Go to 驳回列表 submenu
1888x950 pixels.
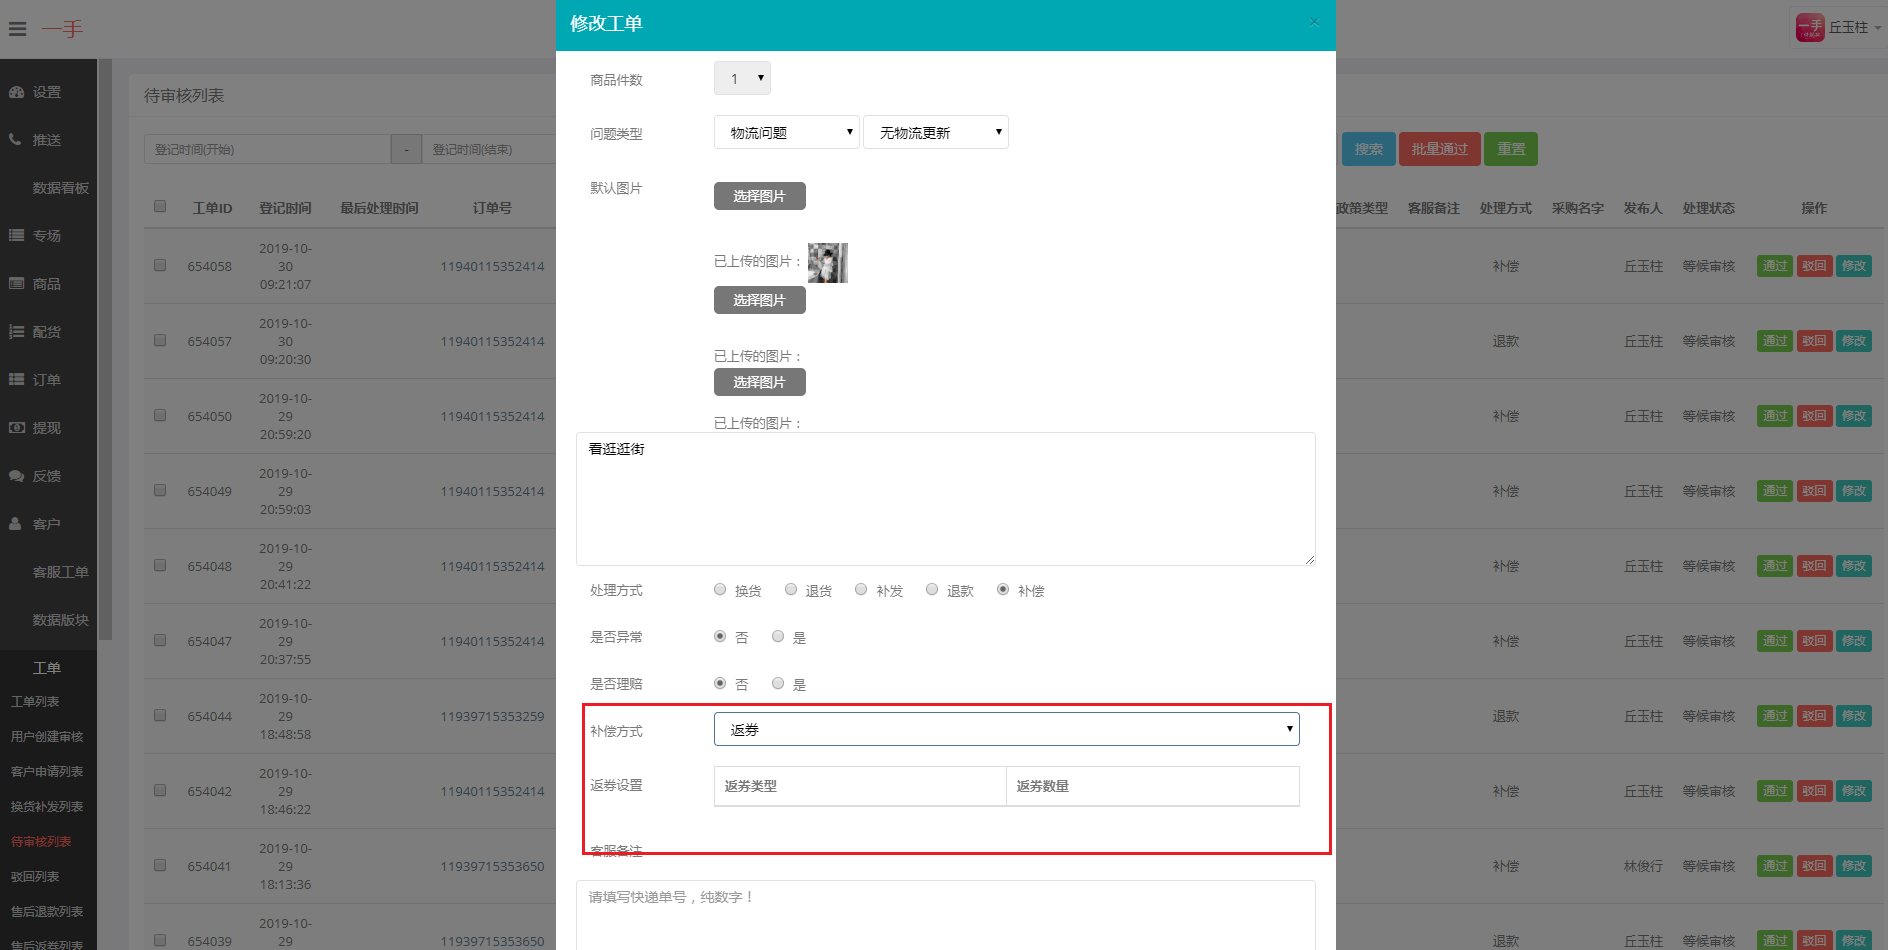pyautogui.click(x=35, y=877)
